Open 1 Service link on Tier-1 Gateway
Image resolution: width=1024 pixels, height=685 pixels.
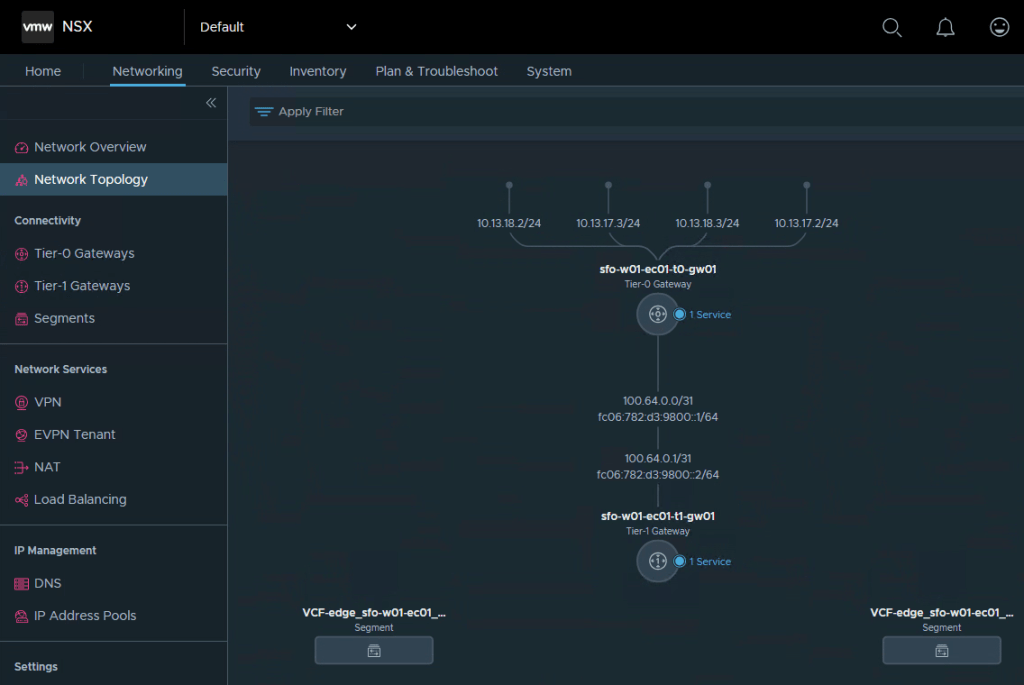tap(709, 562)
